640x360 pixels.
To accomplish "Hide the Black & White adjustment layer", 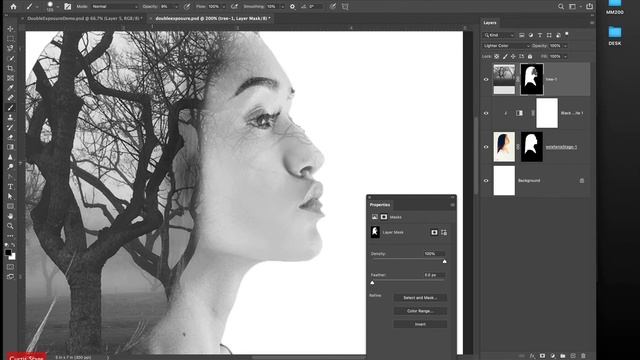I will [x=486, y=113].
